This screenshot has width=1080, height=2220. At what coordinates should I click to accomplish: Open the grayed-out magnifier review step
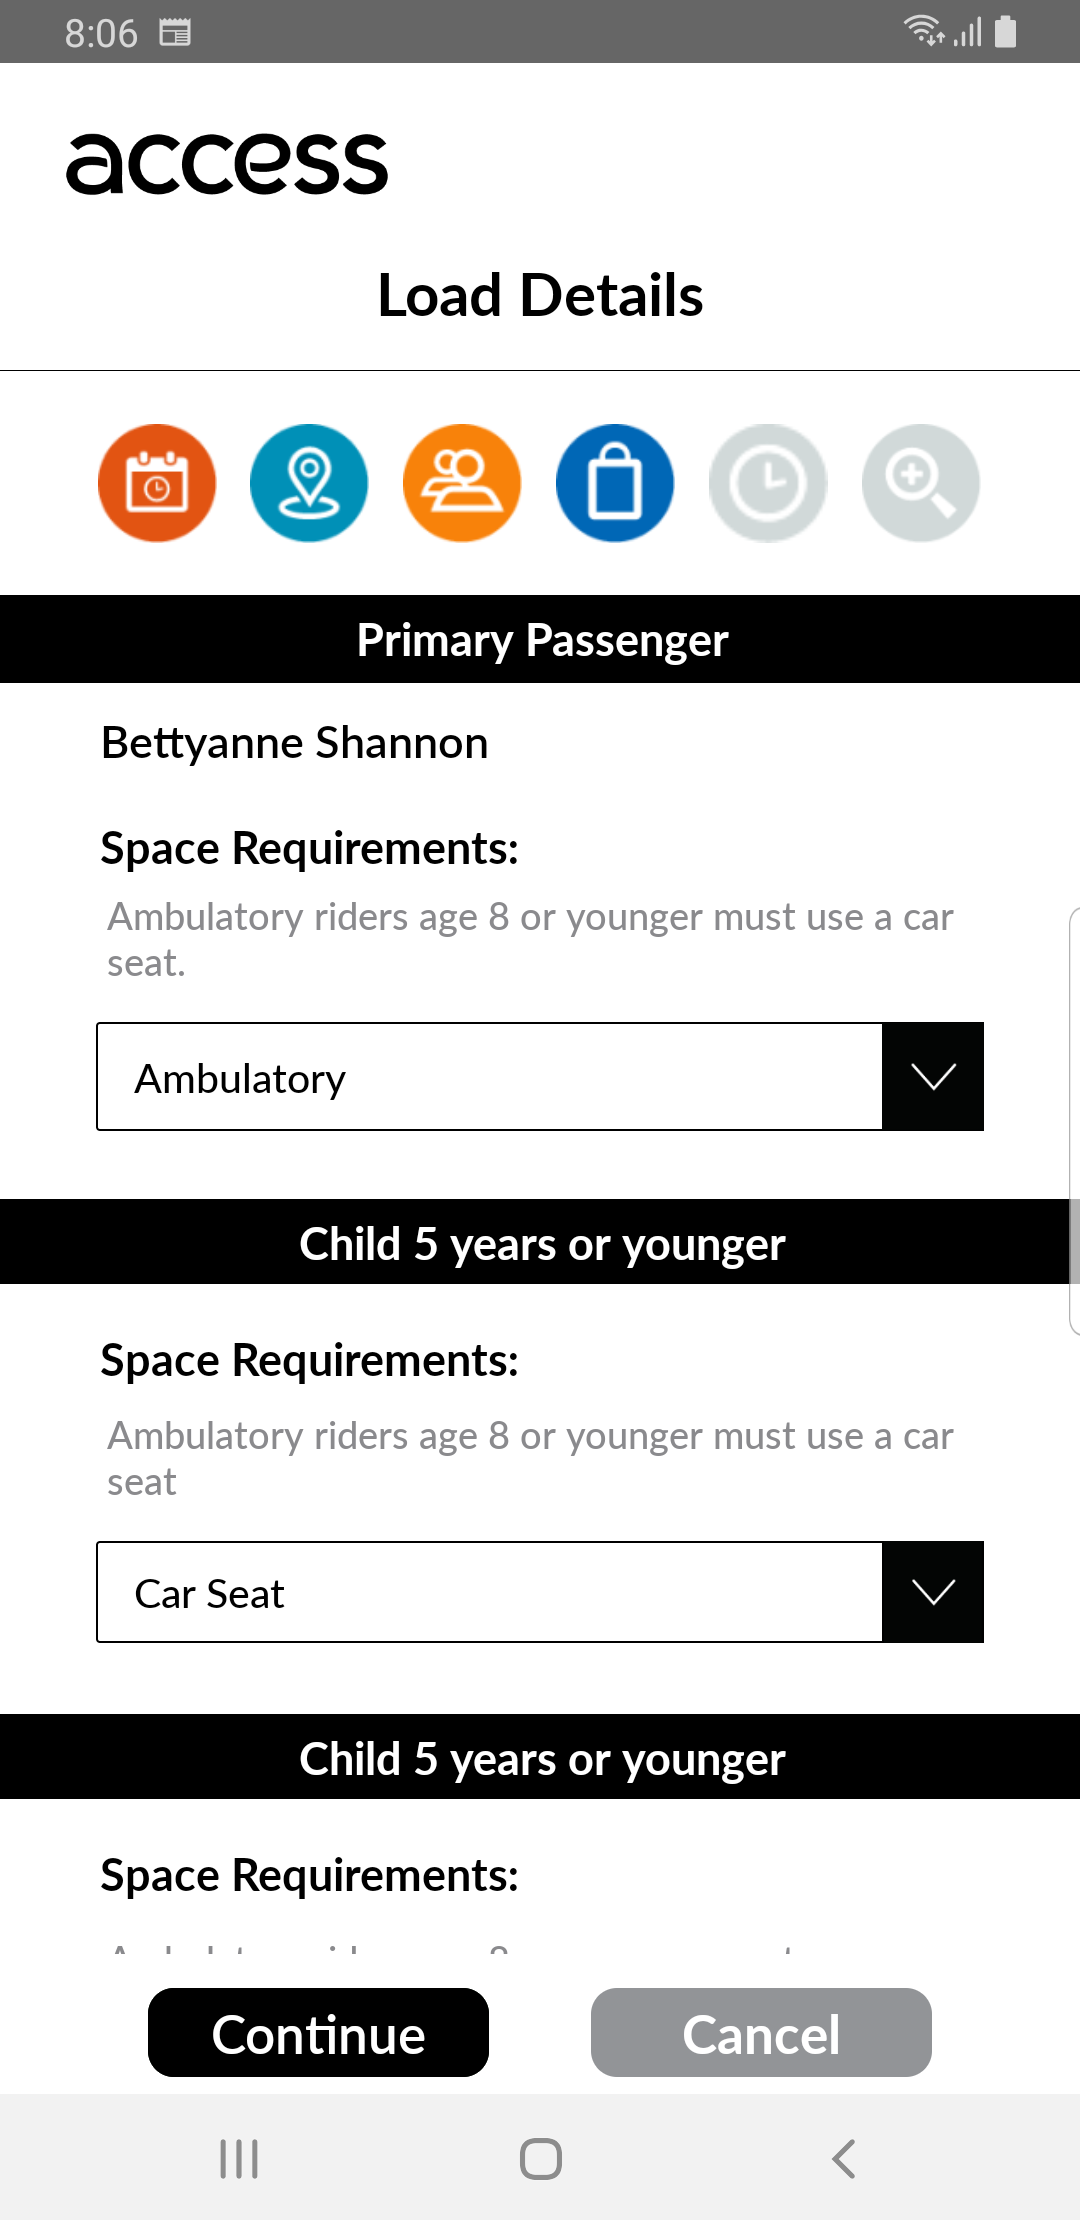[x=921, y=483]
